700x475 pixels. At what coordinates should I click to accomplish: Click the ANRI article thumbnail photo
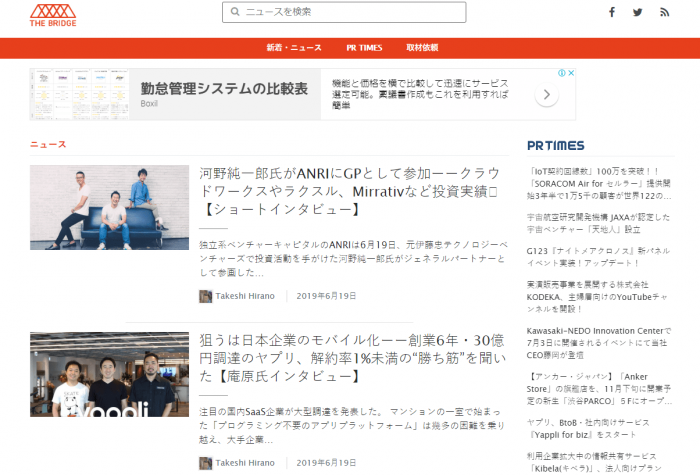[109, 207]
